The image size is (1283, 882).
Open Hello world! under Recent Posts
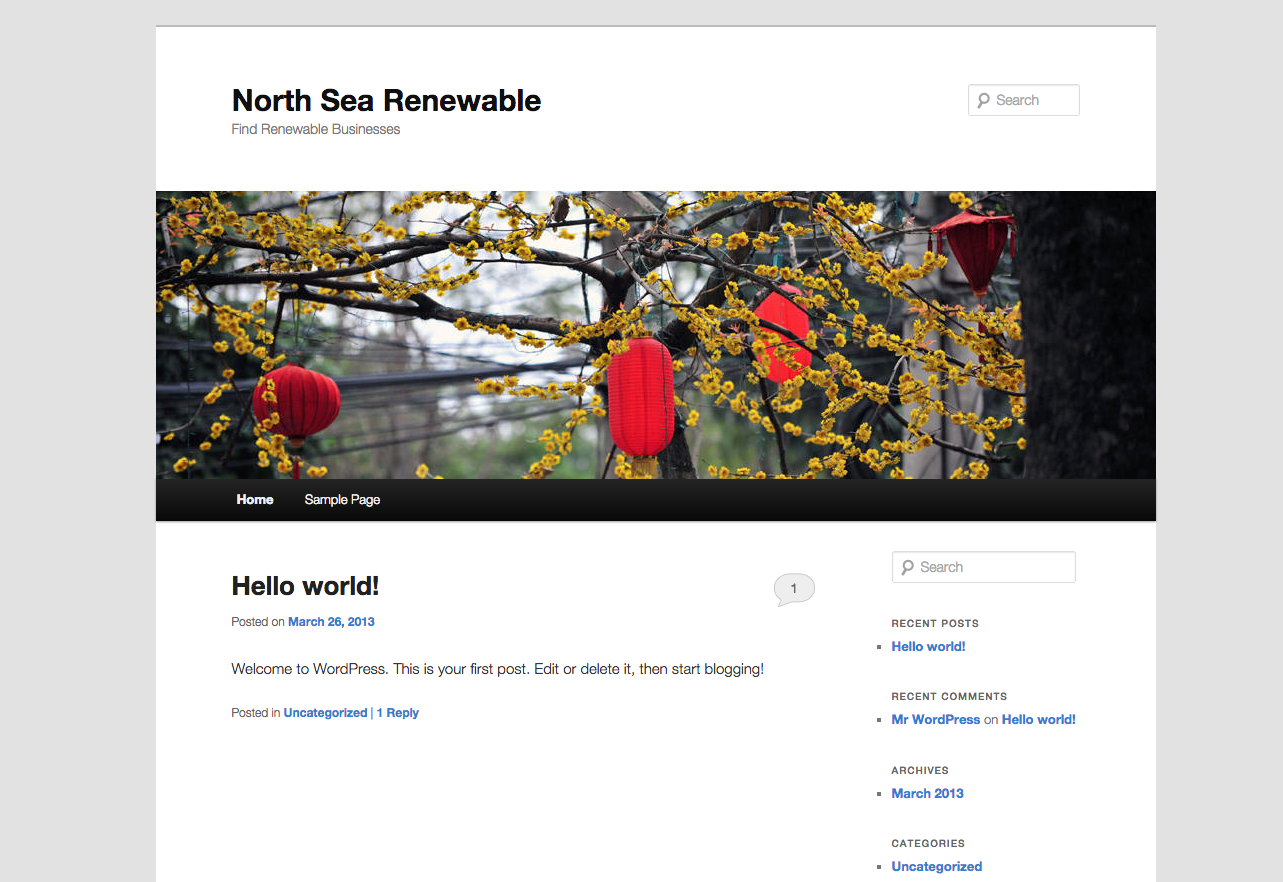point(928,646)
